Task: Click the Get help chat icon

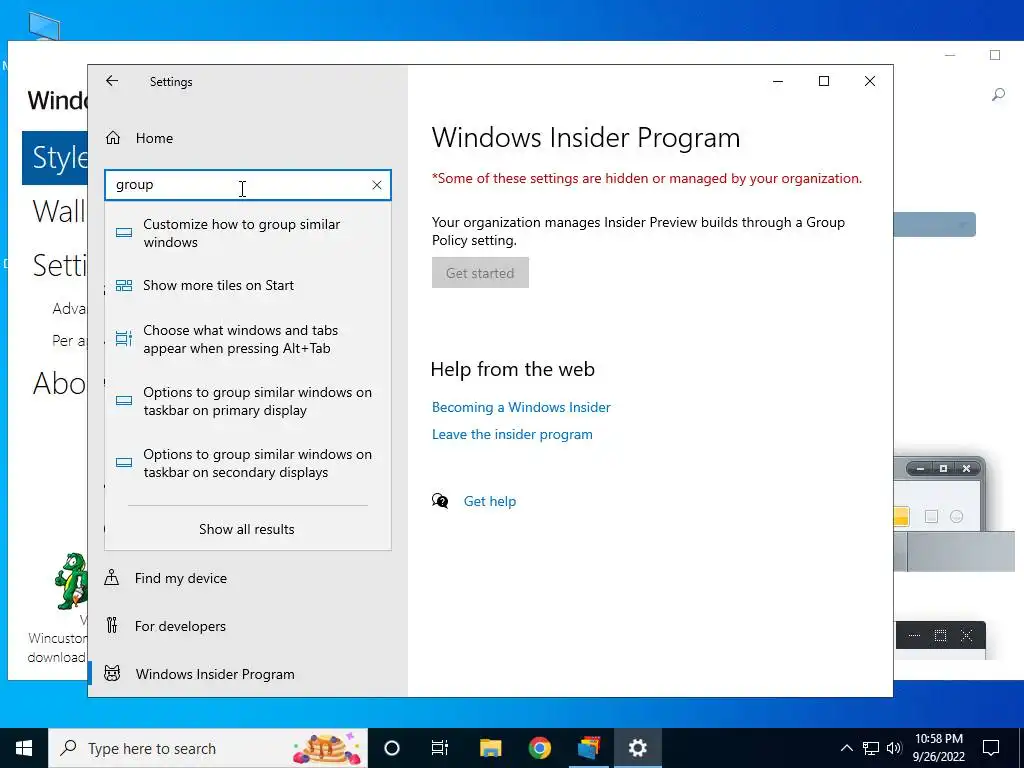Action: pyautogui.click(x=440, y=501)
